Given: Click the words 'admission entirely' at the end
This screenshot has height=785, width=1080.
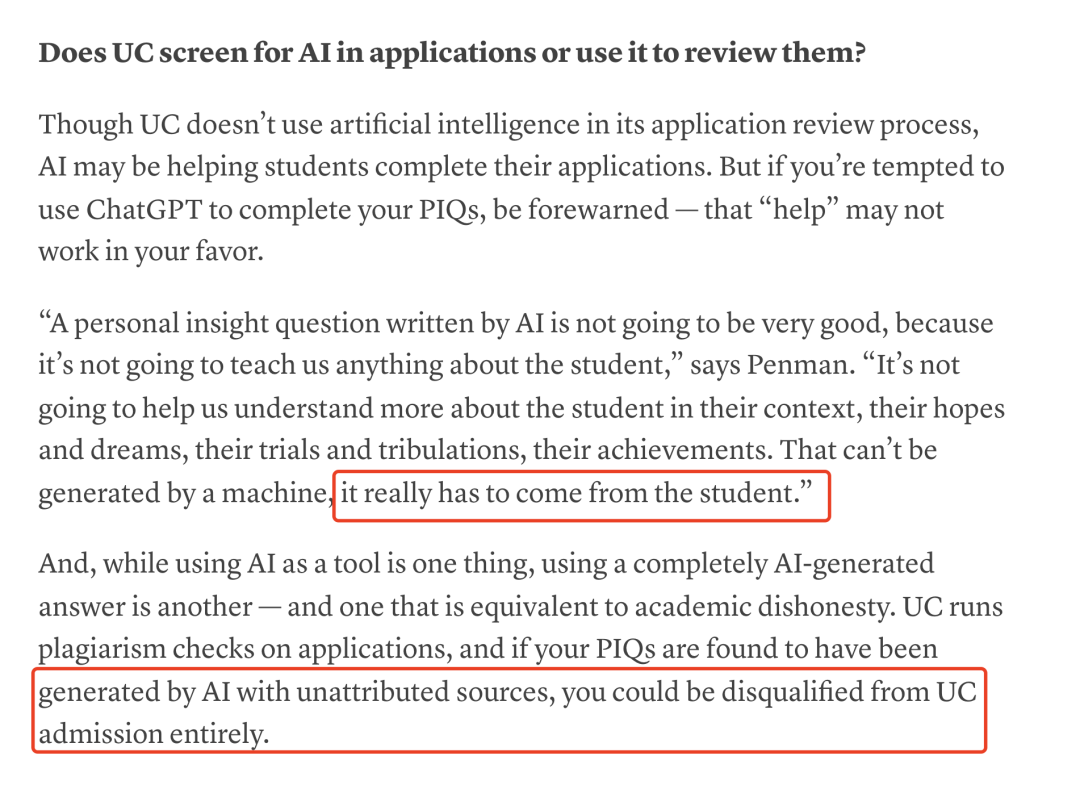Looking at the screenshot, I should 153,734.
